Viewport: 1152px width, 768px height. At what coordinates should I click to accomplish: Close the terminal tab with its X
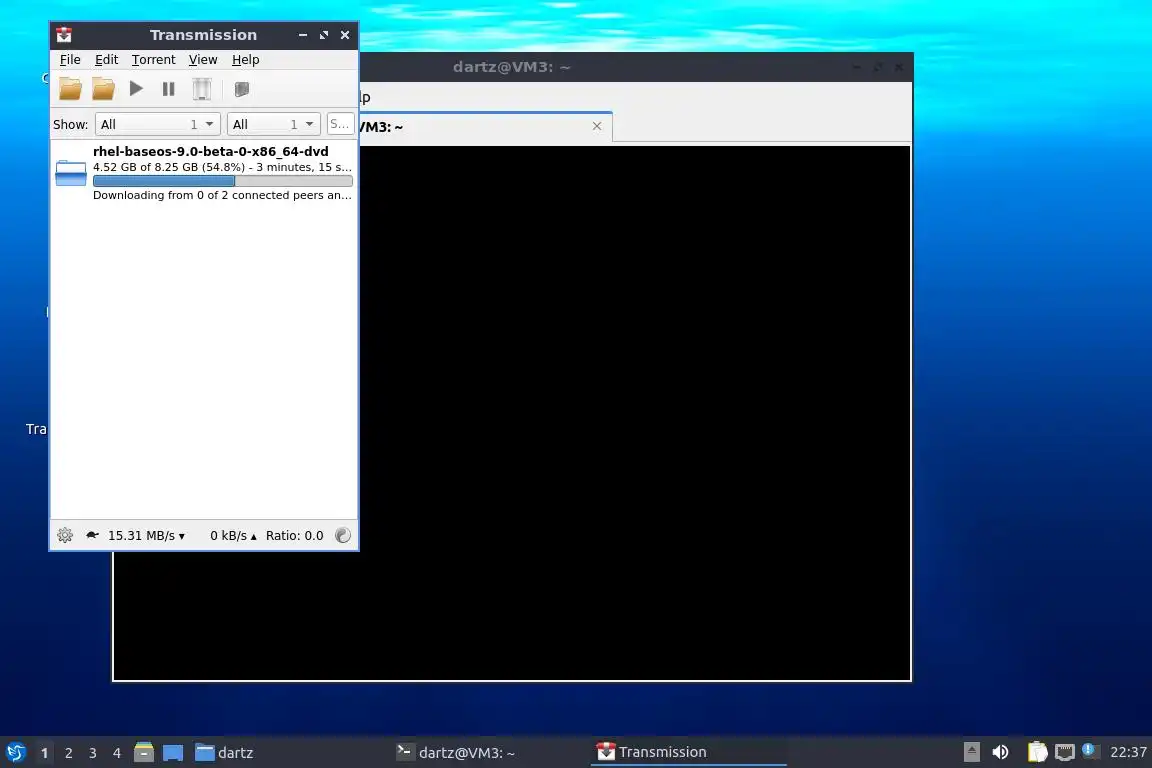point(597,126)
